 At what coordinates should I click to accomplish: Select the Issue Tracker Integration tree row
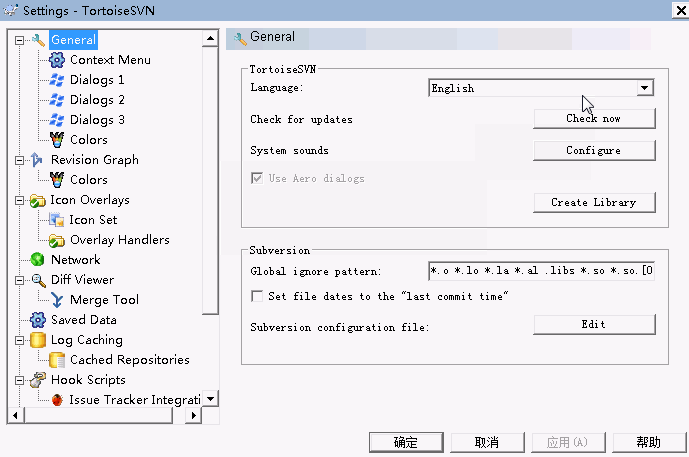134,400
